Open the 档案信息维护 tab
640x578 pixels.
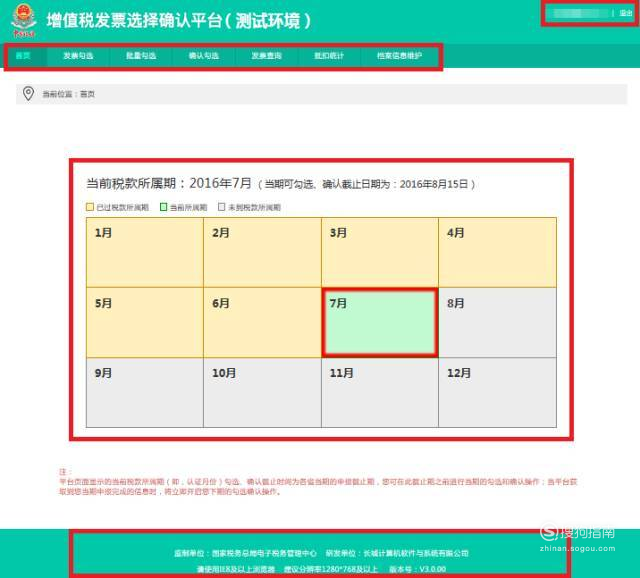399,56
